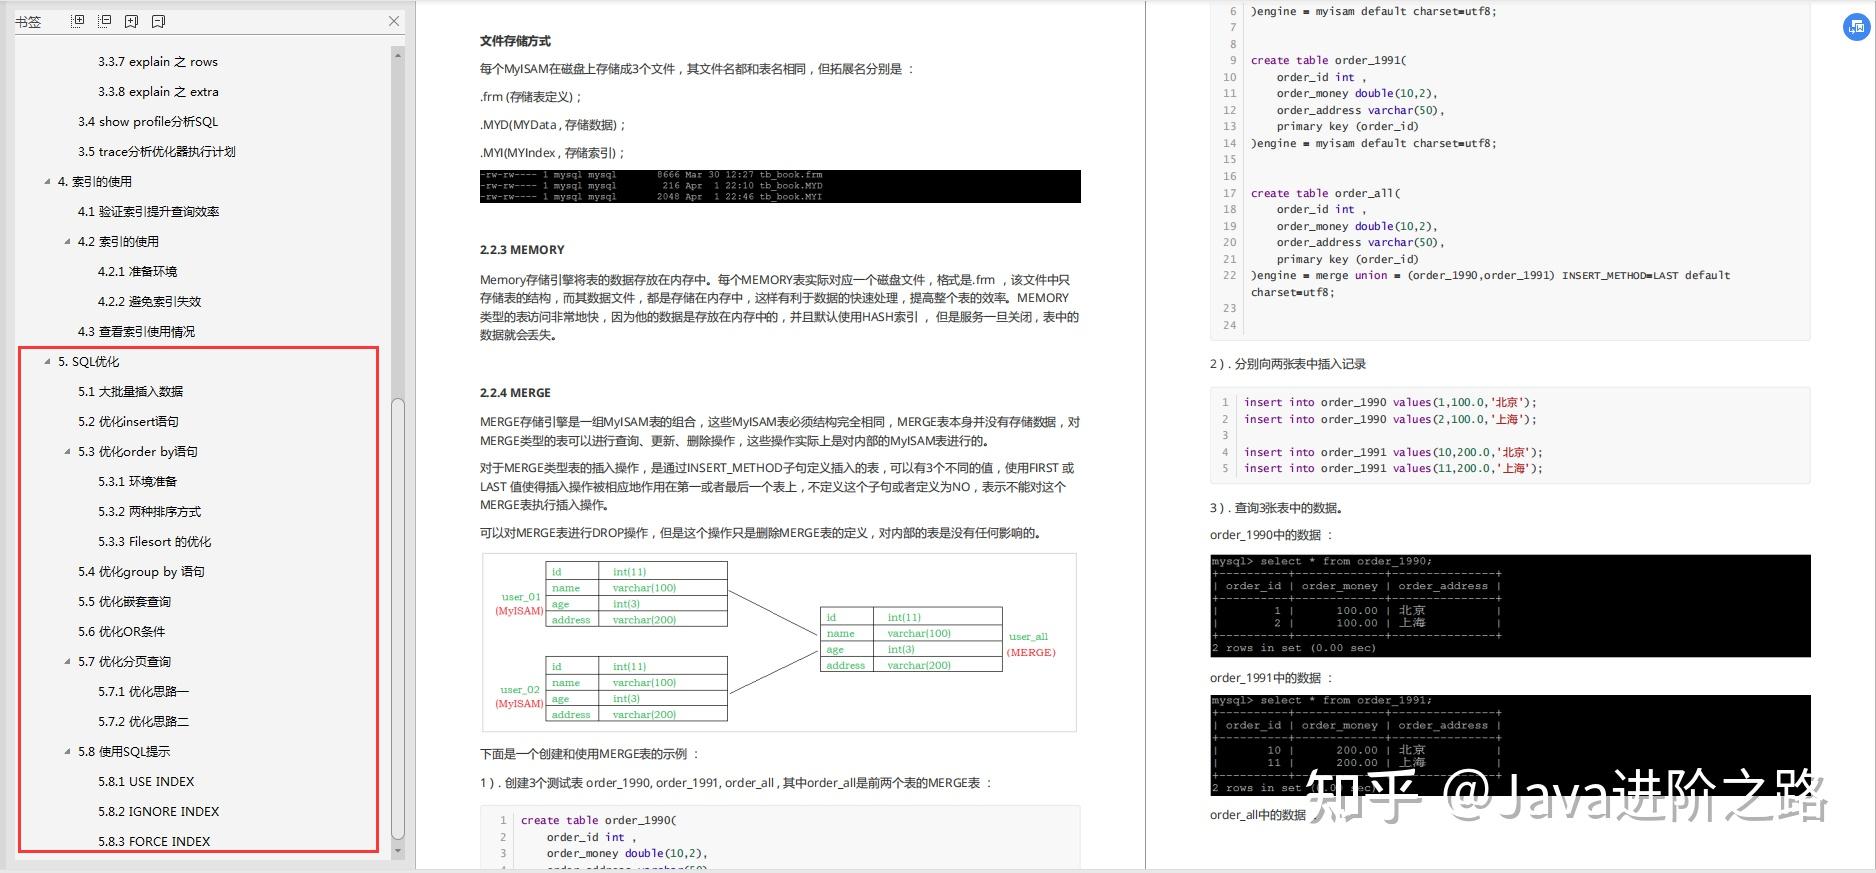This screenshot has height=873, width=1876.
Task: Go to '5.4 优化group by 语句'
Action: pyautogui.click(x=141, y=572)
